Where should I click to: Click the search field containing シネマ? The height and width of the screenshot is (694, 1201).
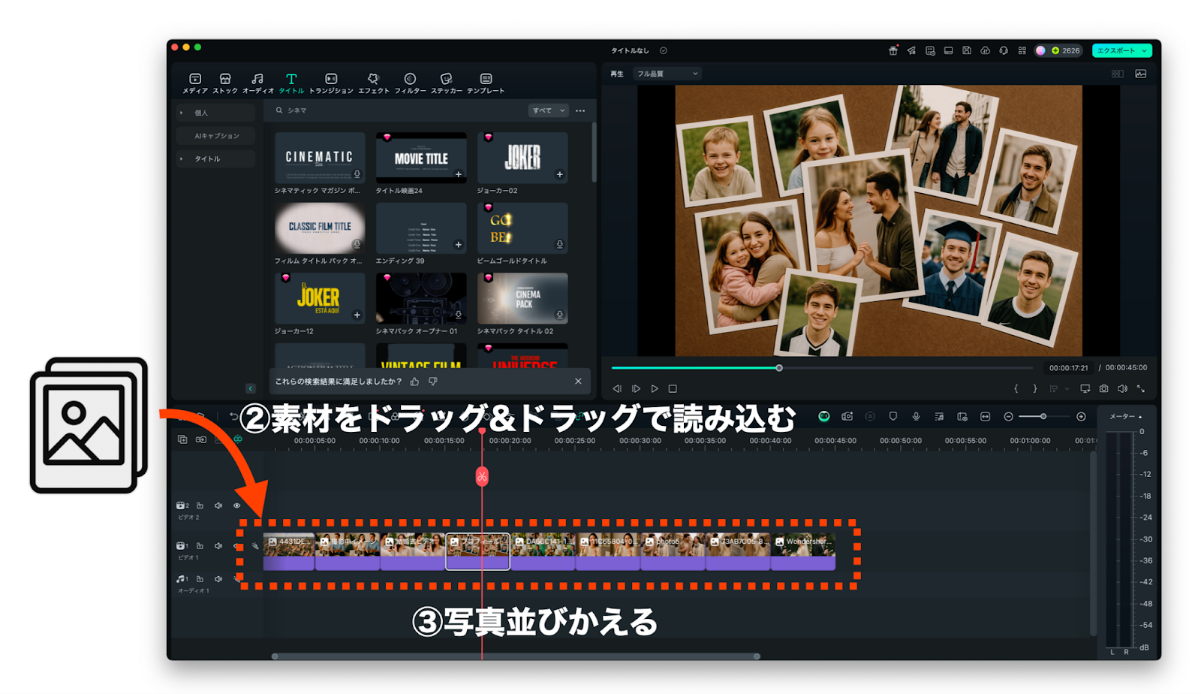(x=397, y=110)
